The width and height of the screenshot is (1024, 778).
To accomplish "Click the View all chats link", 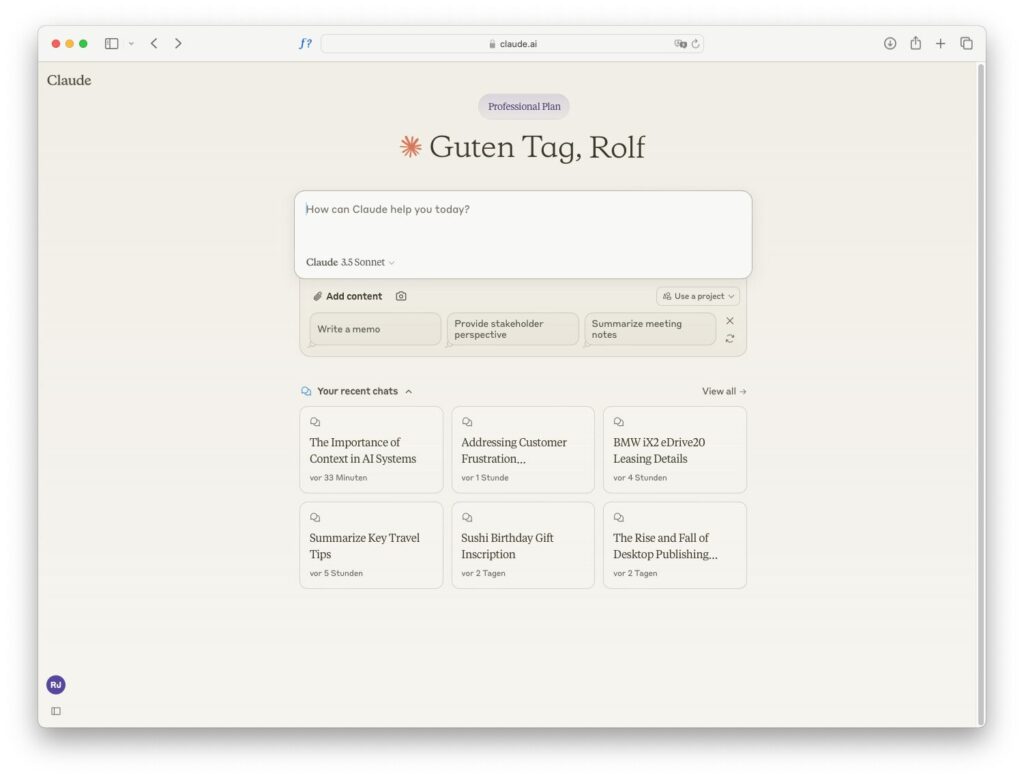I will point(724,391).
